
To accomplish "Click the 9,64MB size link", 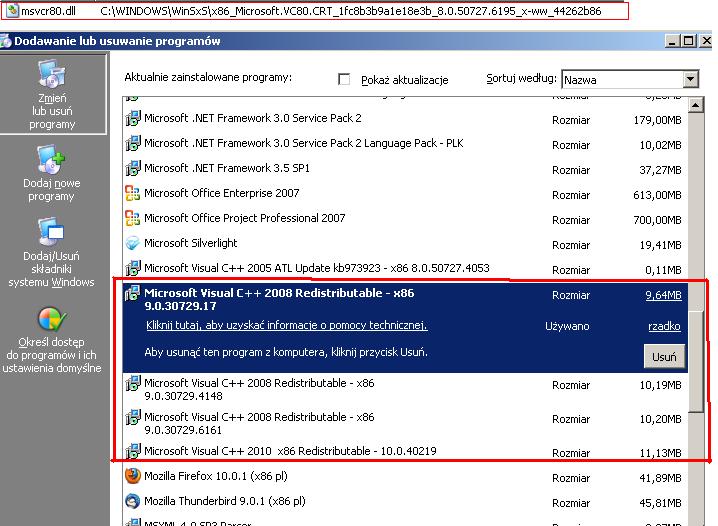I will tap(664, 295).
